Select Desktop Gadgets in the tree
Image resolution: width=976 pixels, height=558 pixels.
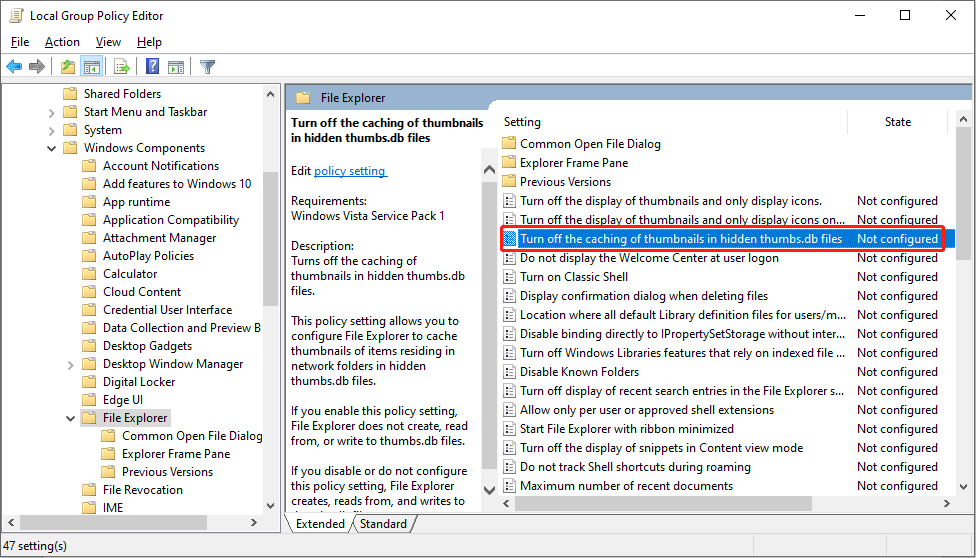coord(148,346)
